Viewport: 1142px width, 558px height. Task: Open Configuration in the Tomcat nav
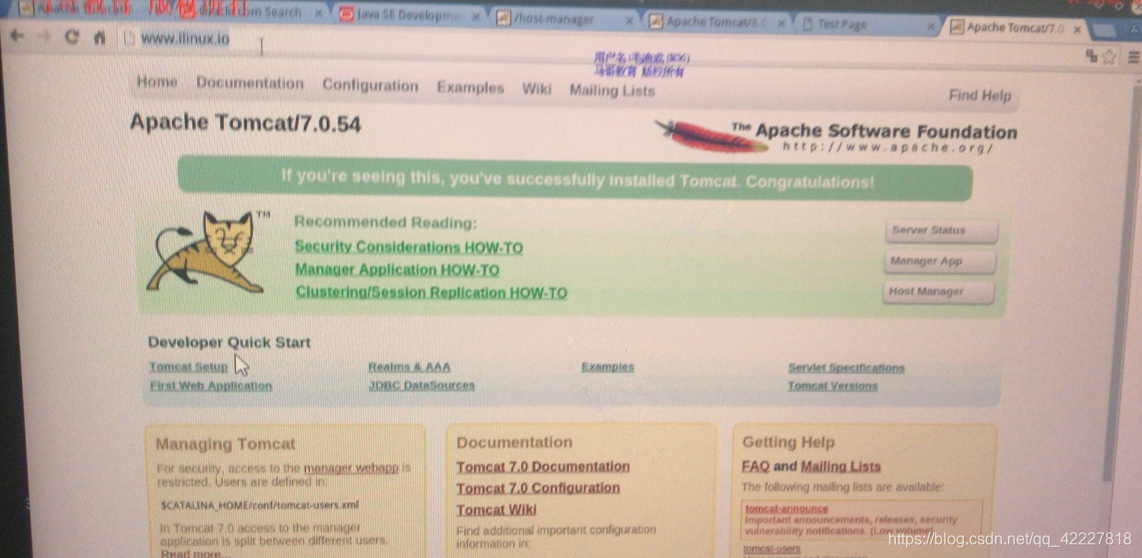(370, 85)
